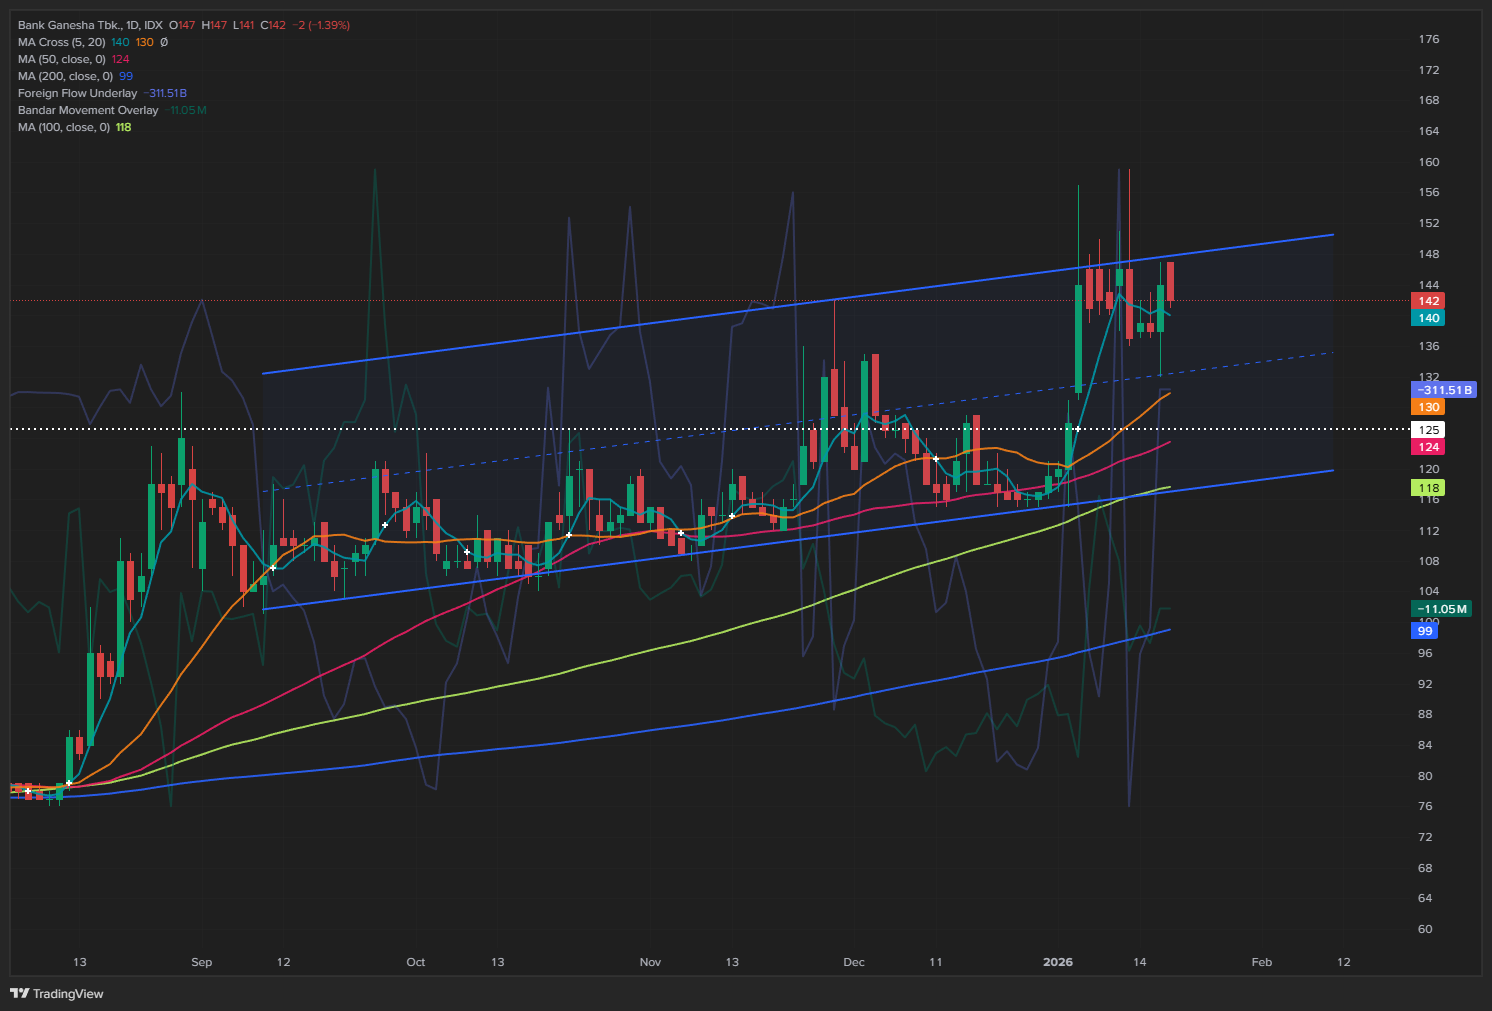Click the dark green -11.05M Bandar tag
This screenshot has height=1011, width=1492.
(x=1441, y=609)
